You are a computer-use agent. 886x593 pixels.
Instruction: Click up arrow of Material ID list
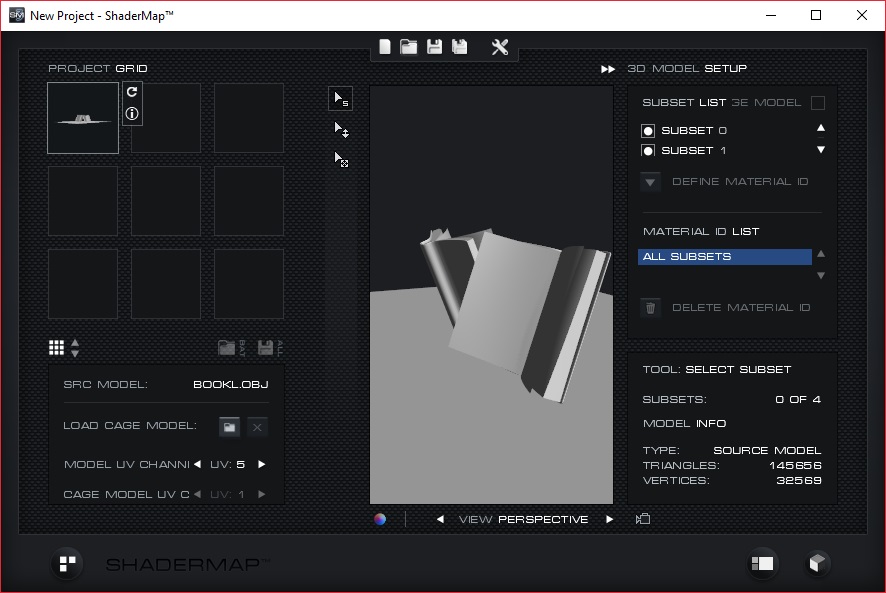821,254
